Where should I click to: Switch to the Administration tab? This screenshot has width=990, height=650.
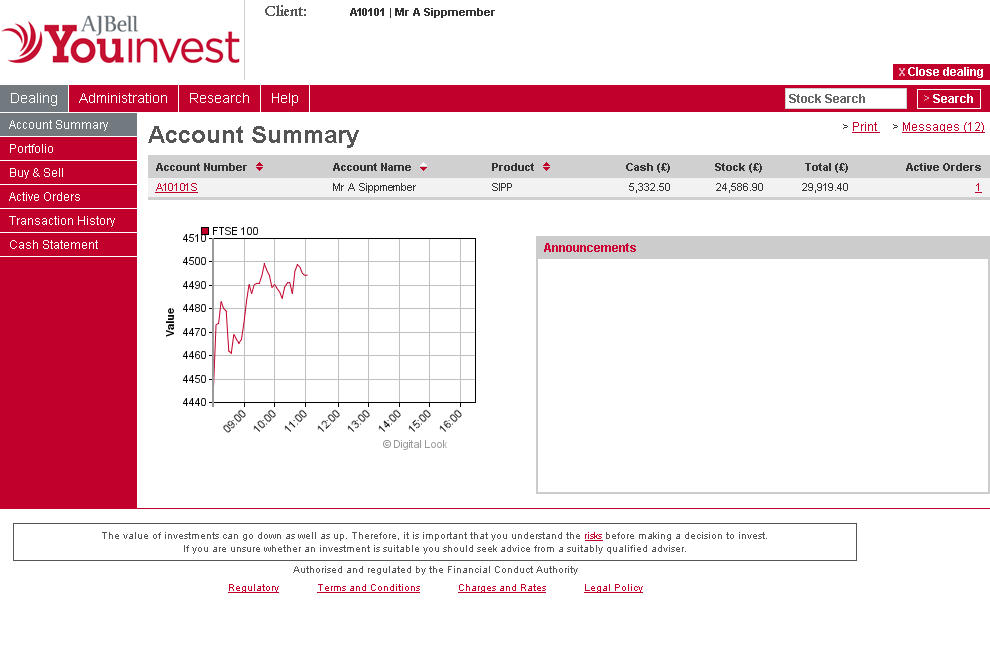pyautogui.click(x=123, y=98)
